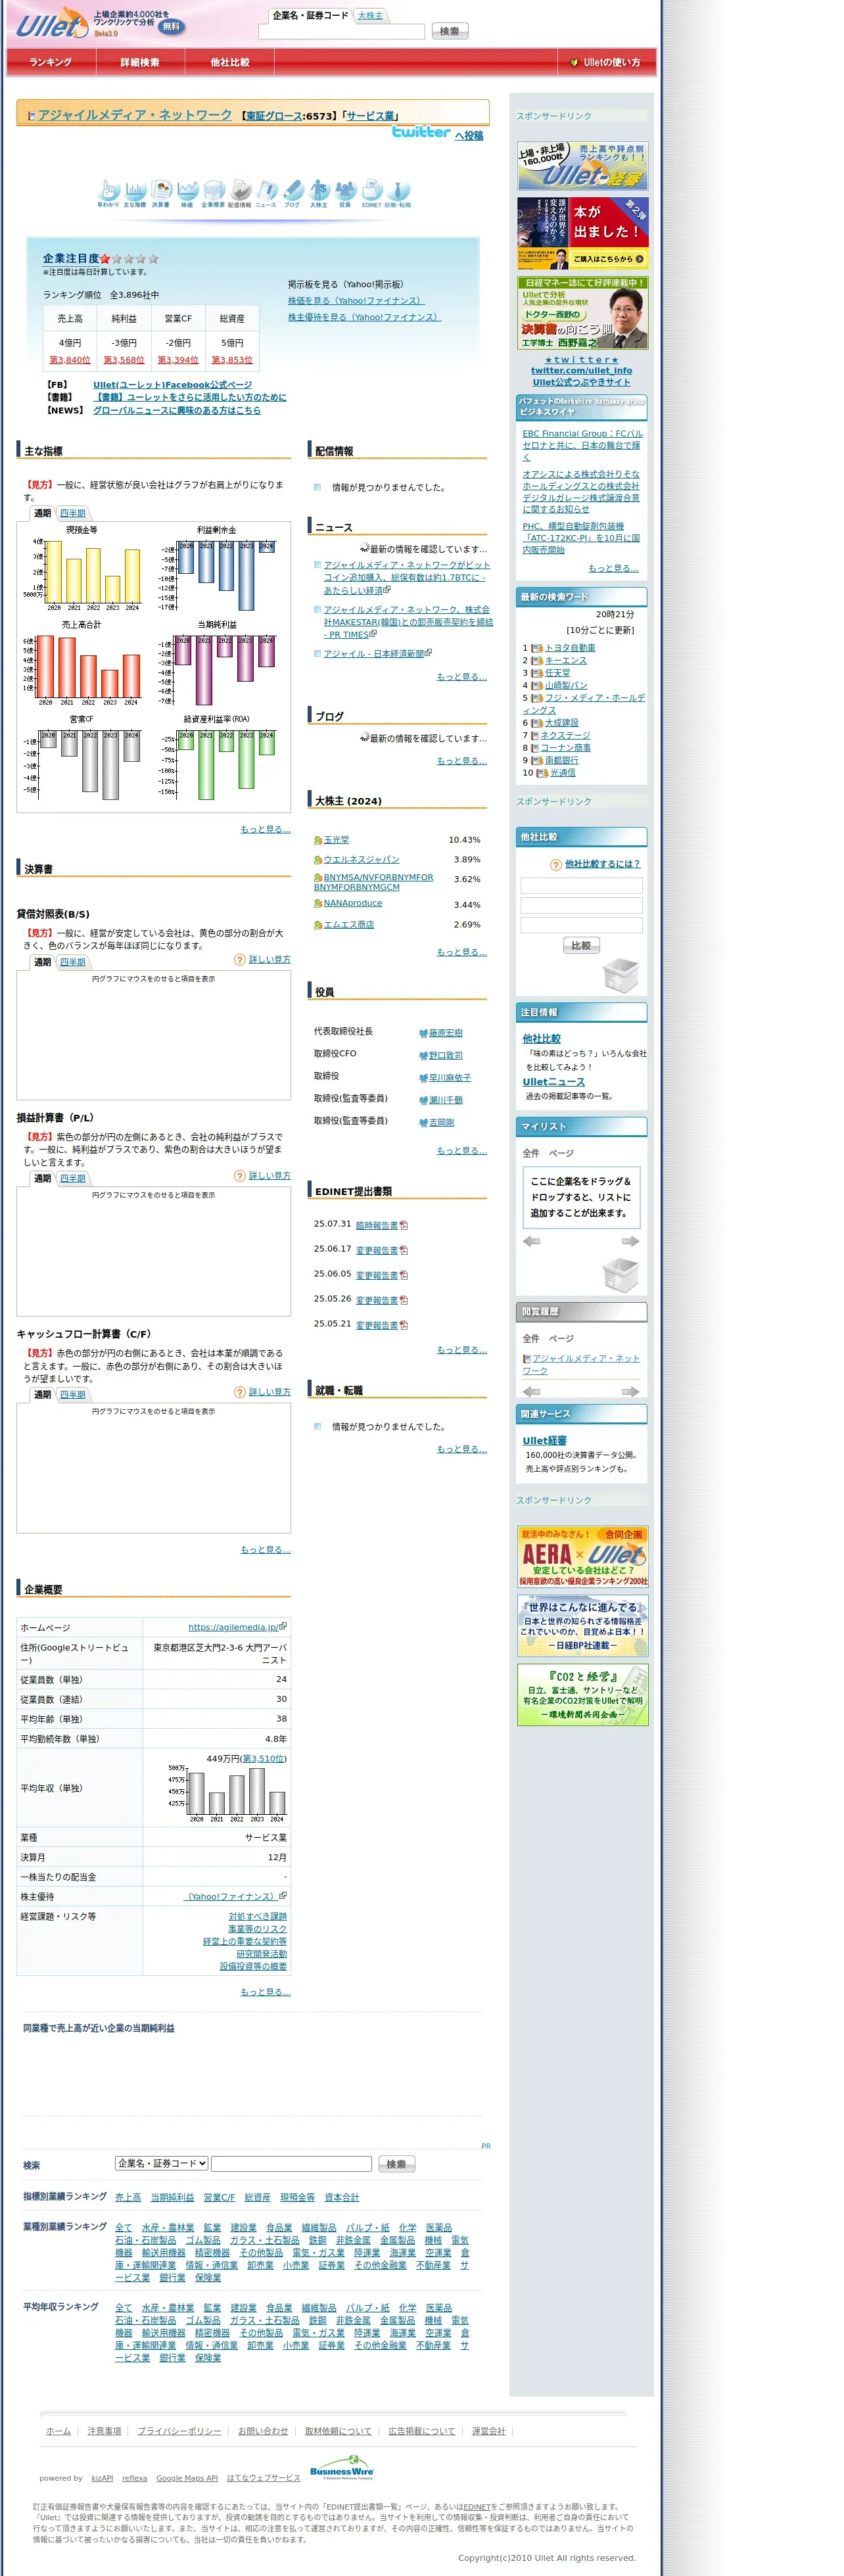Click the 本が出ました book banner
This screenshot has width=844, height=2576.
(x=582, y=233)
